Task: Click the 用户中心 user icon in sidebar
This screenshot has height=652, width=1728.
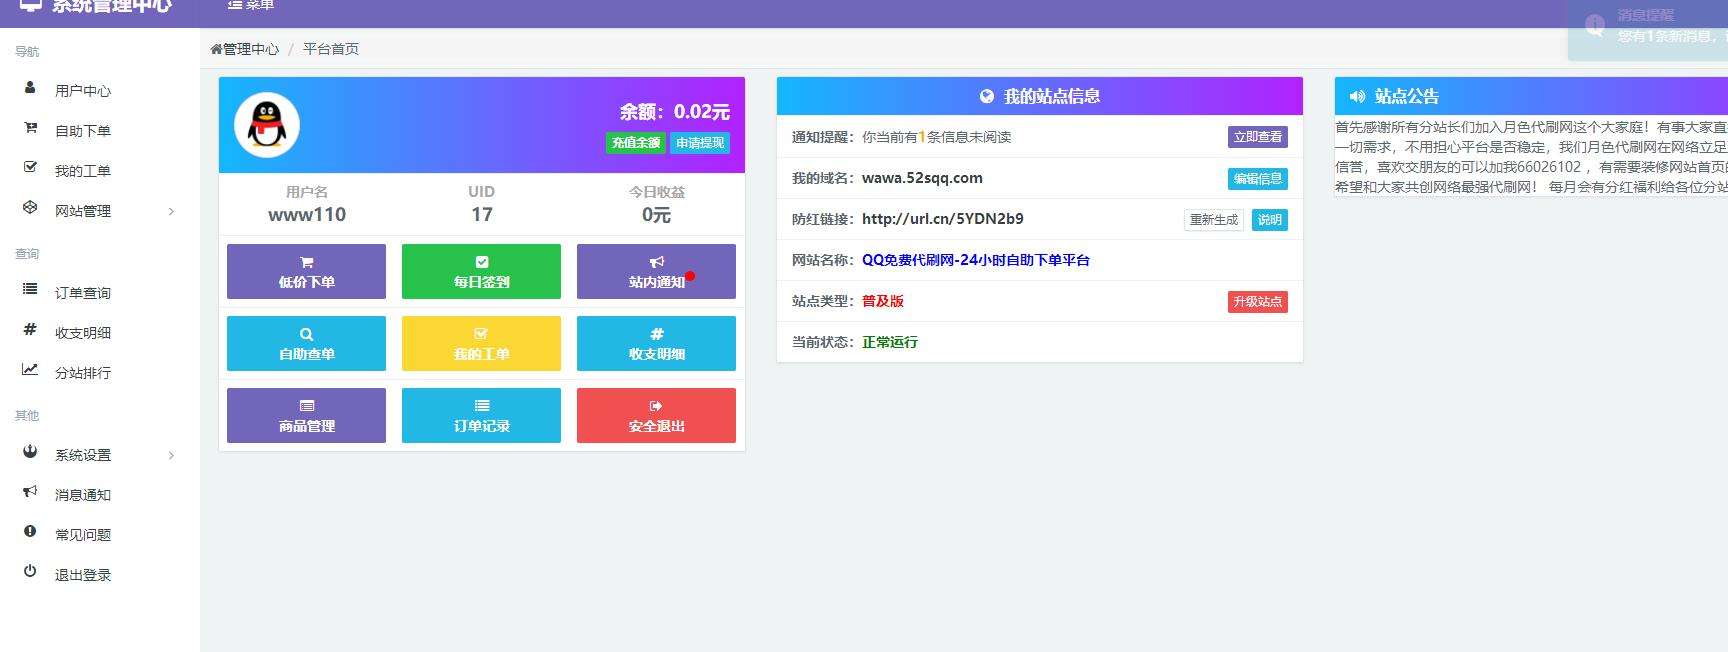Action: pos(30,88)
